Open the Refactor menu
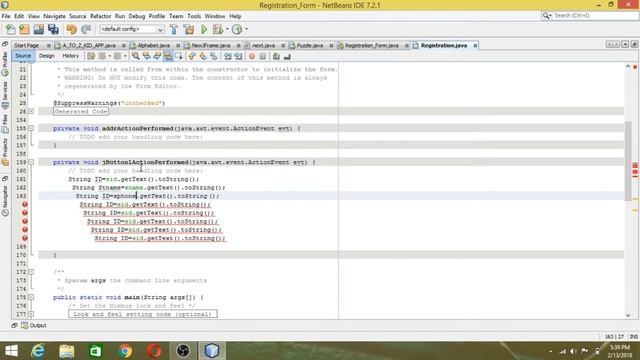The height and width of the screenshot is (360, 640). 100,16
